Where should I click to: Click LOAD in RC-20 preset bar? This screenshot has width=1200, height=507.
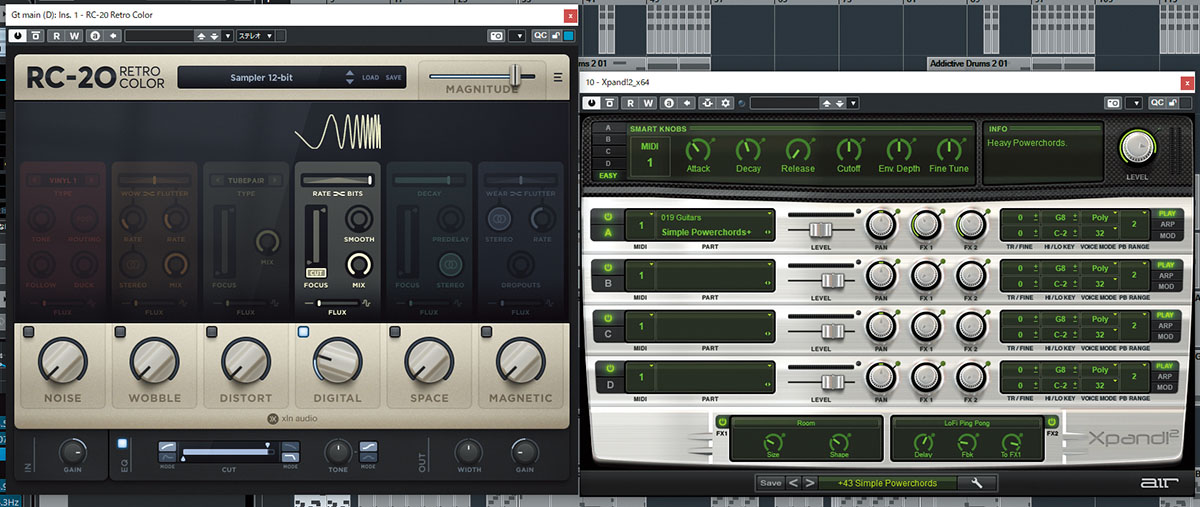point(370,77)
